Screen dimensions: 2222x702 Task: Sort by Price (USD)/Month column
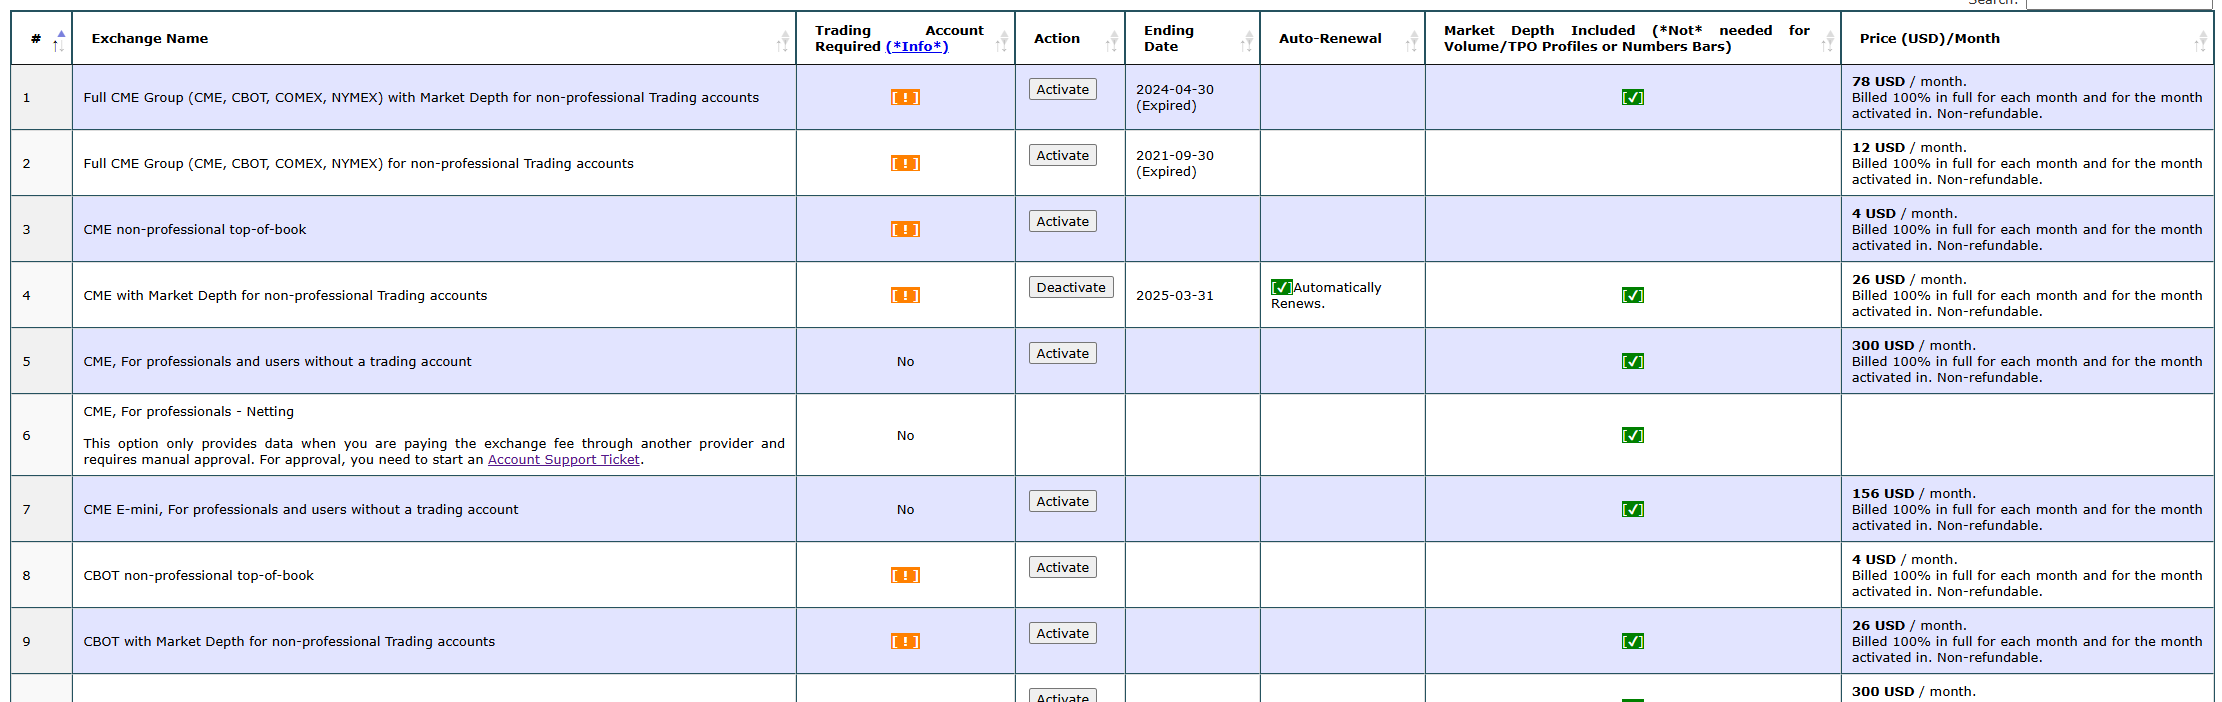click(x=2027, y=38)
